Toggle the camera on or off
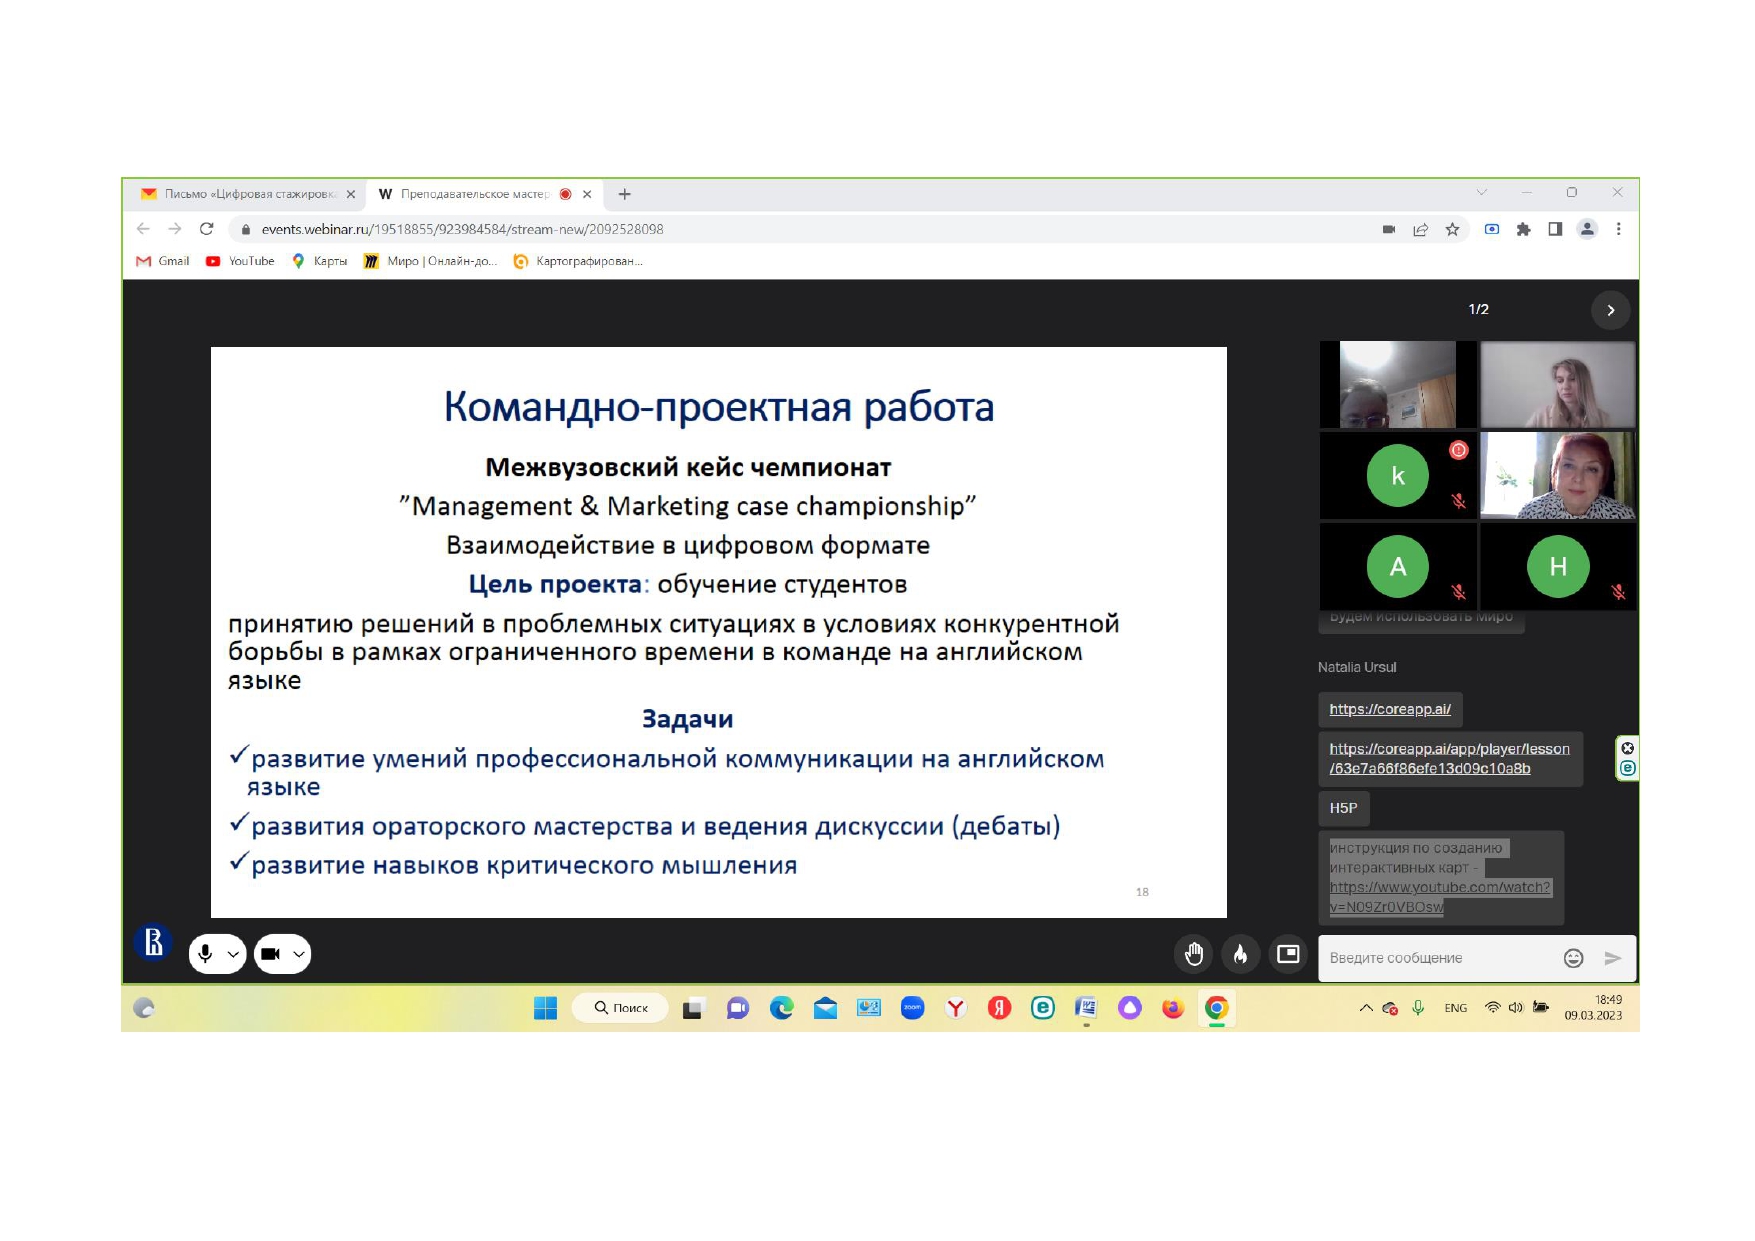 click(270, 954)
